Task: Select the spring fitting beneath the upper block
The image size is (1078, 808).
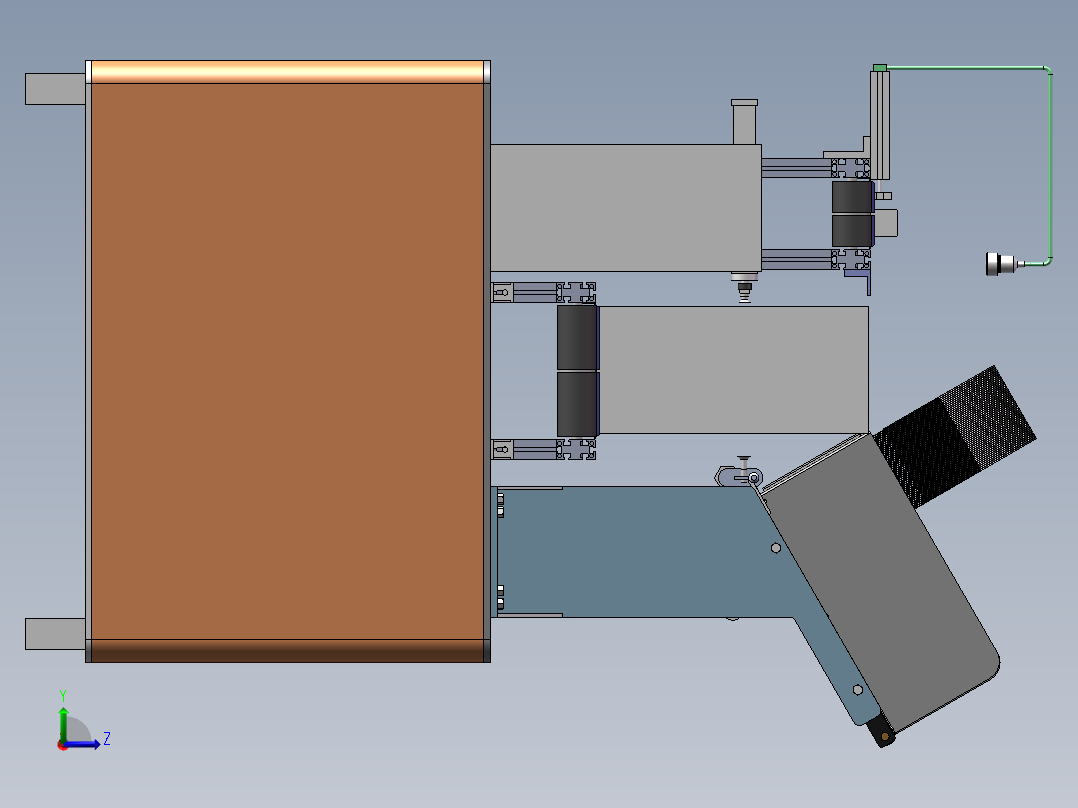Action: tap(744, 286)
